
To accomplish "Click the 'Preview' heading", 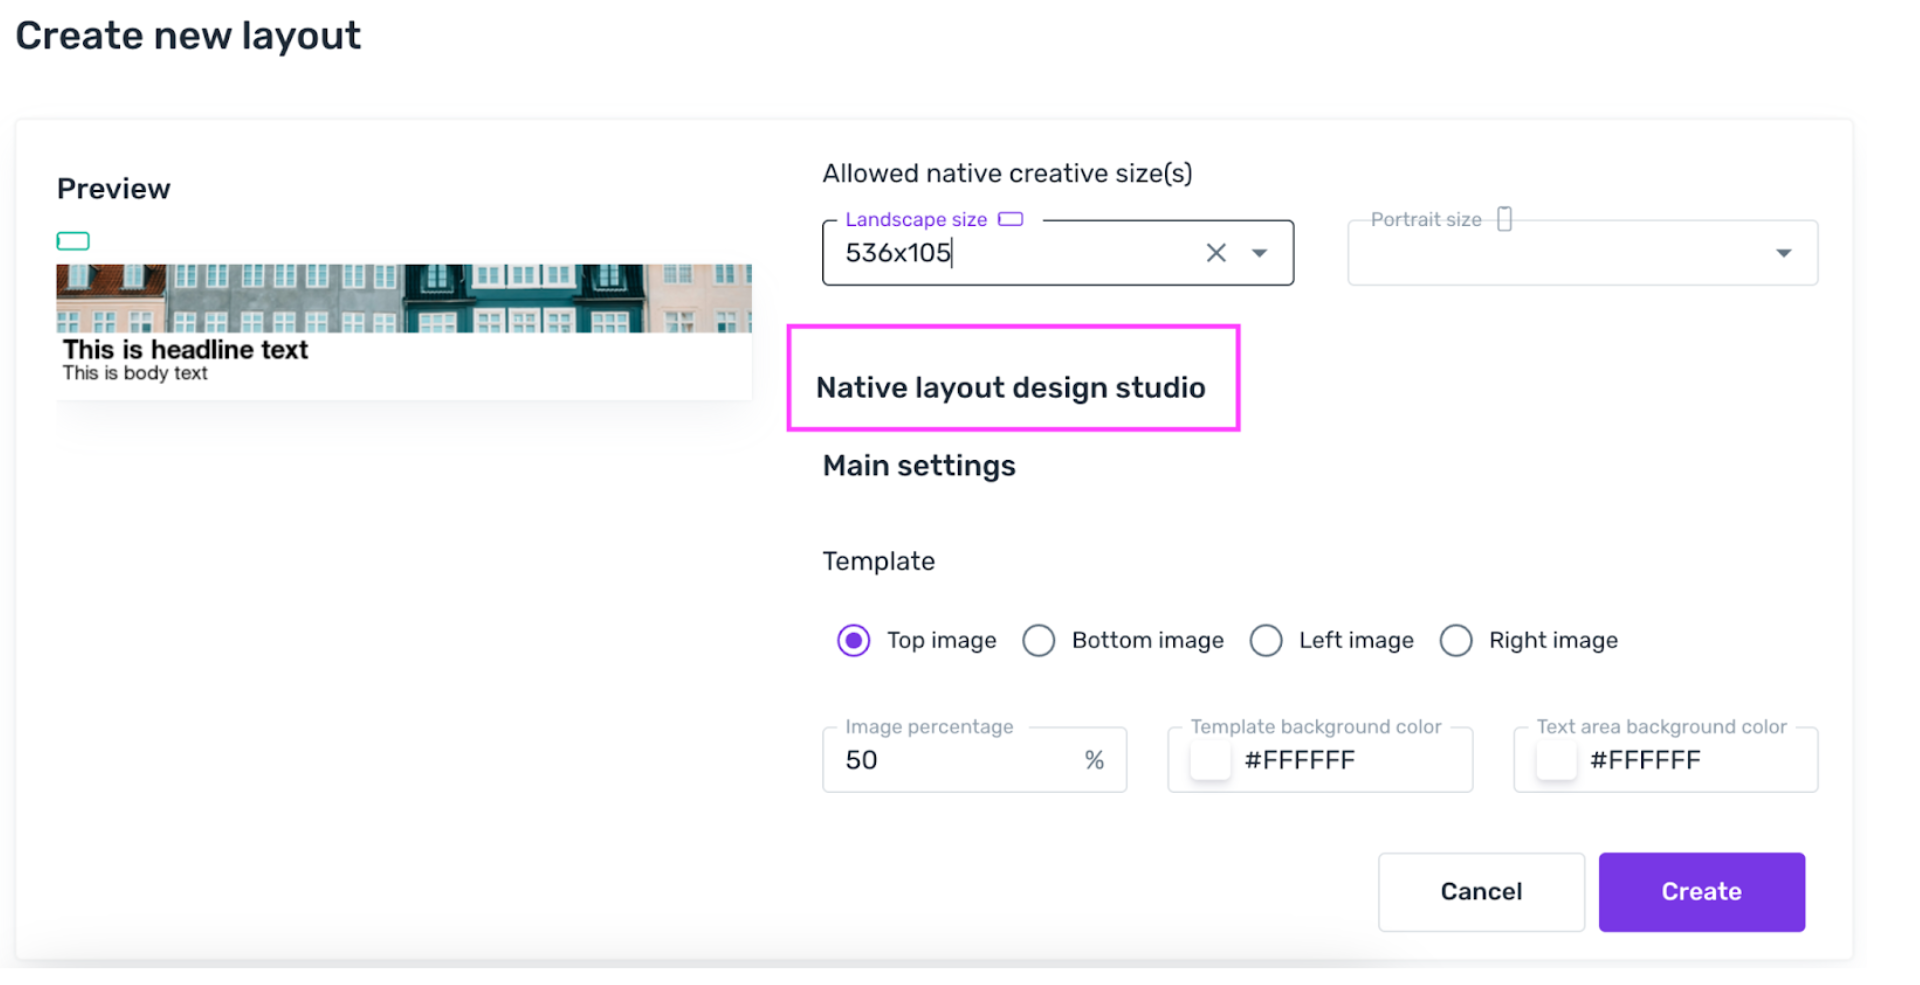I will coord(113,189).
